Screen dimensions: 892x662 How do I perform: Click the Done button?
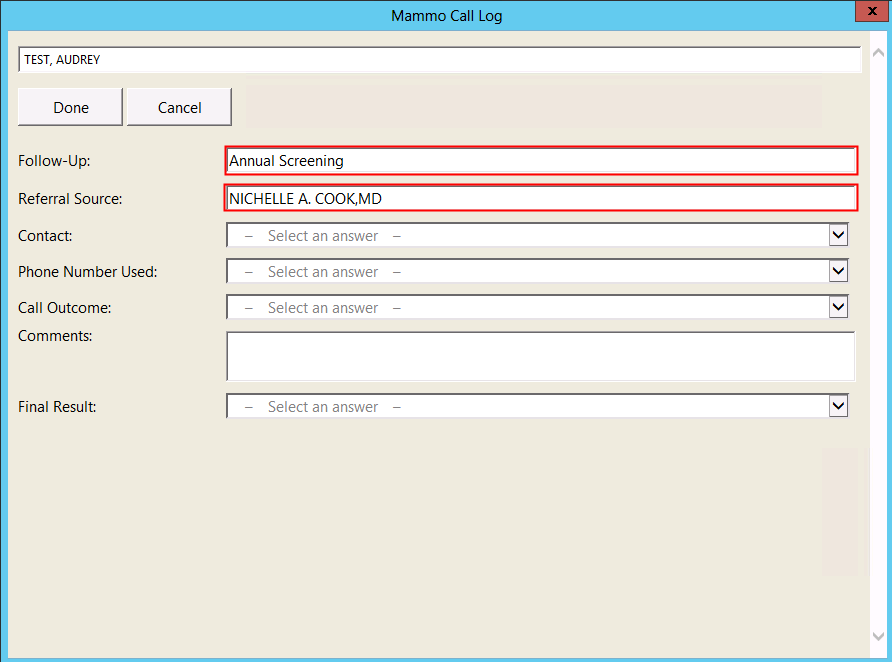point(70,107)
